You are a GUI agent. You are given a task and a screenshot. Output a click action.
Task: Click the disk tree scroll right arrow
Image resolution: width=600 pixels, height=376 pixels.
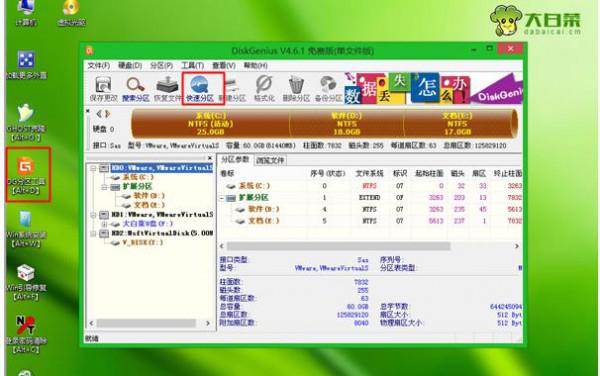[208, 324]
